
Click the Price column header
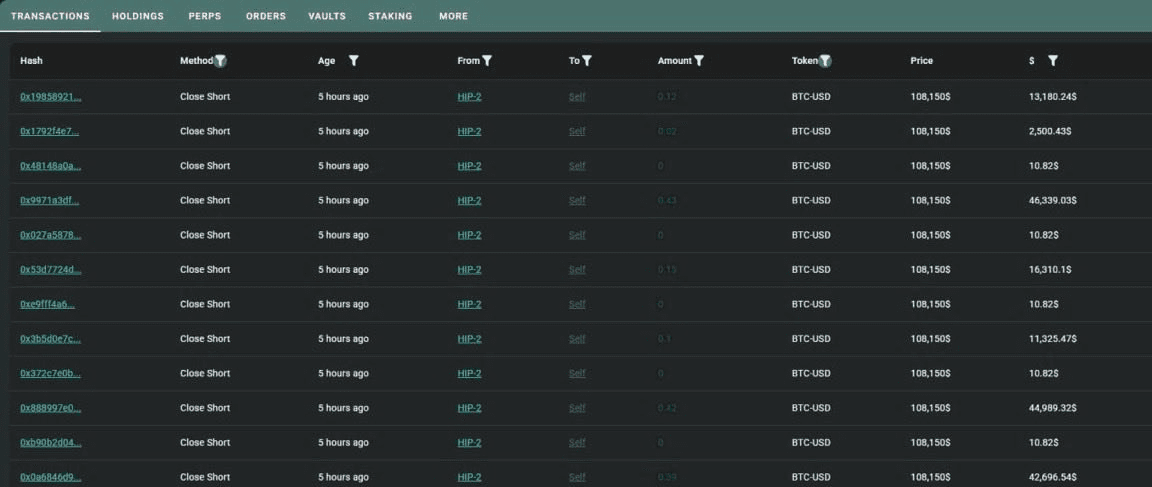pos(921,61)
